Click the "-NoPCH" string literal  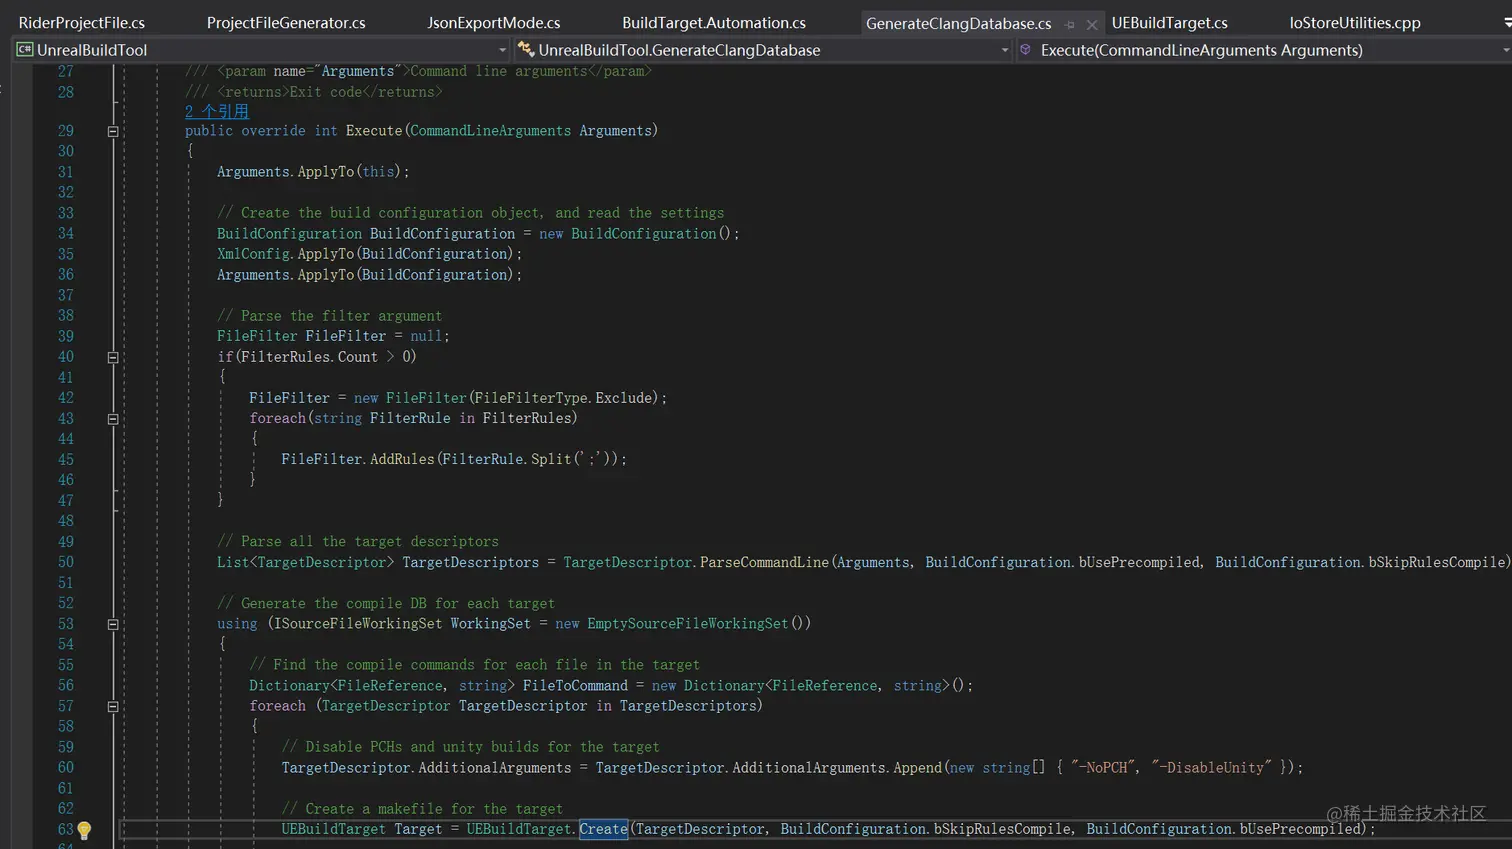click(1103, 768)
